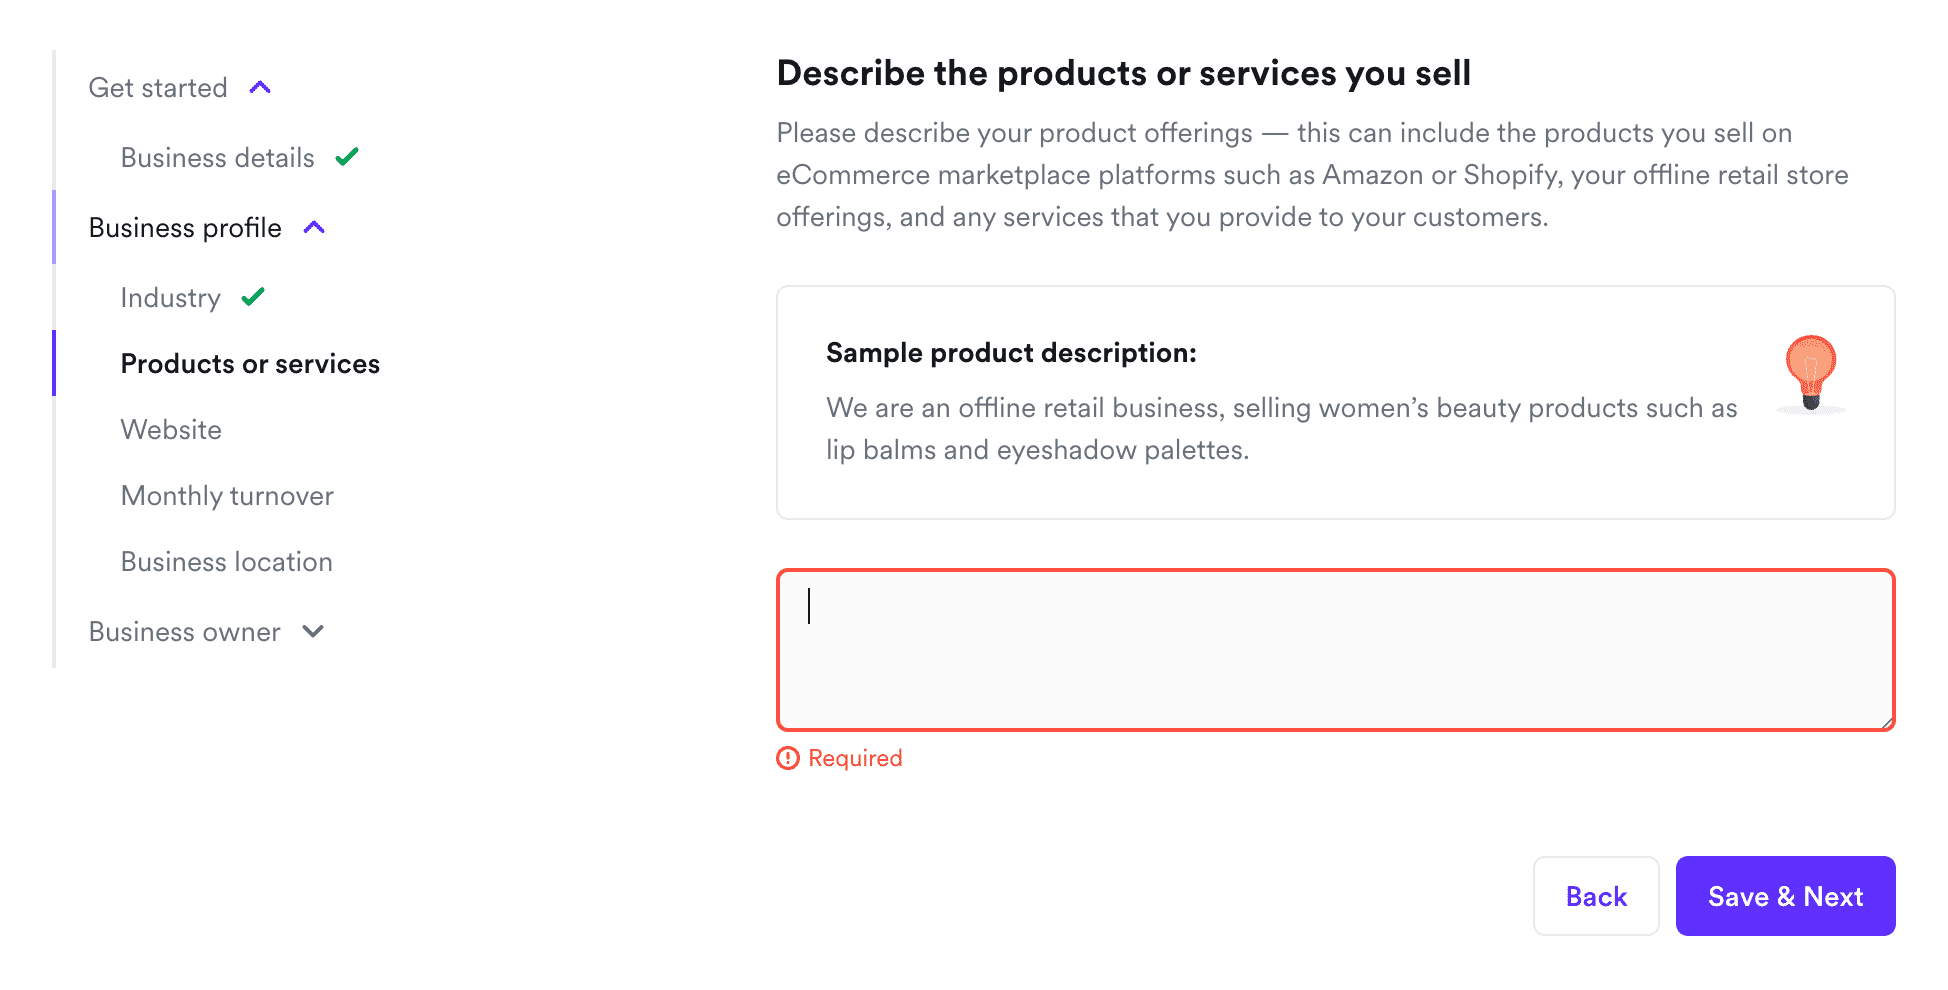Click the green checkmark beside Industry
1948x990 pixels.
click(x=253, y=297)
